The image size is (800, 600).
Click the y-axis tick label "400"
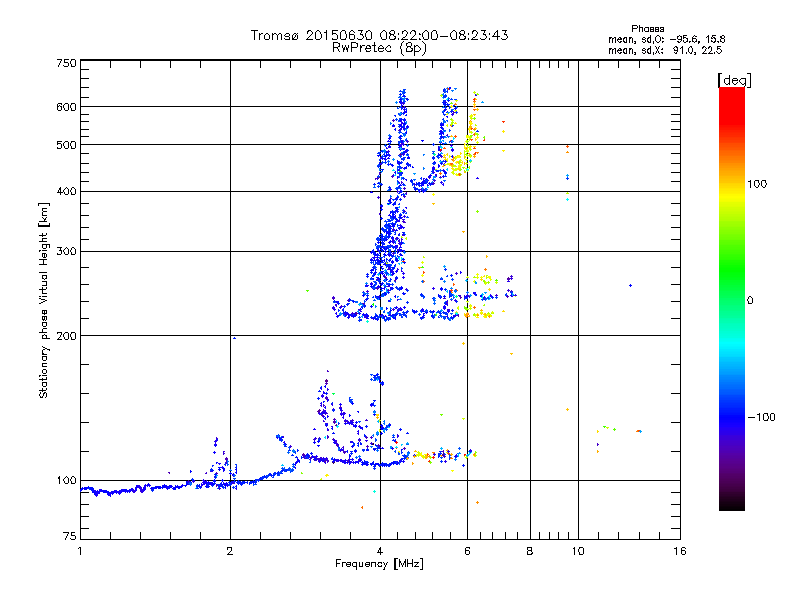click(66, 192)
